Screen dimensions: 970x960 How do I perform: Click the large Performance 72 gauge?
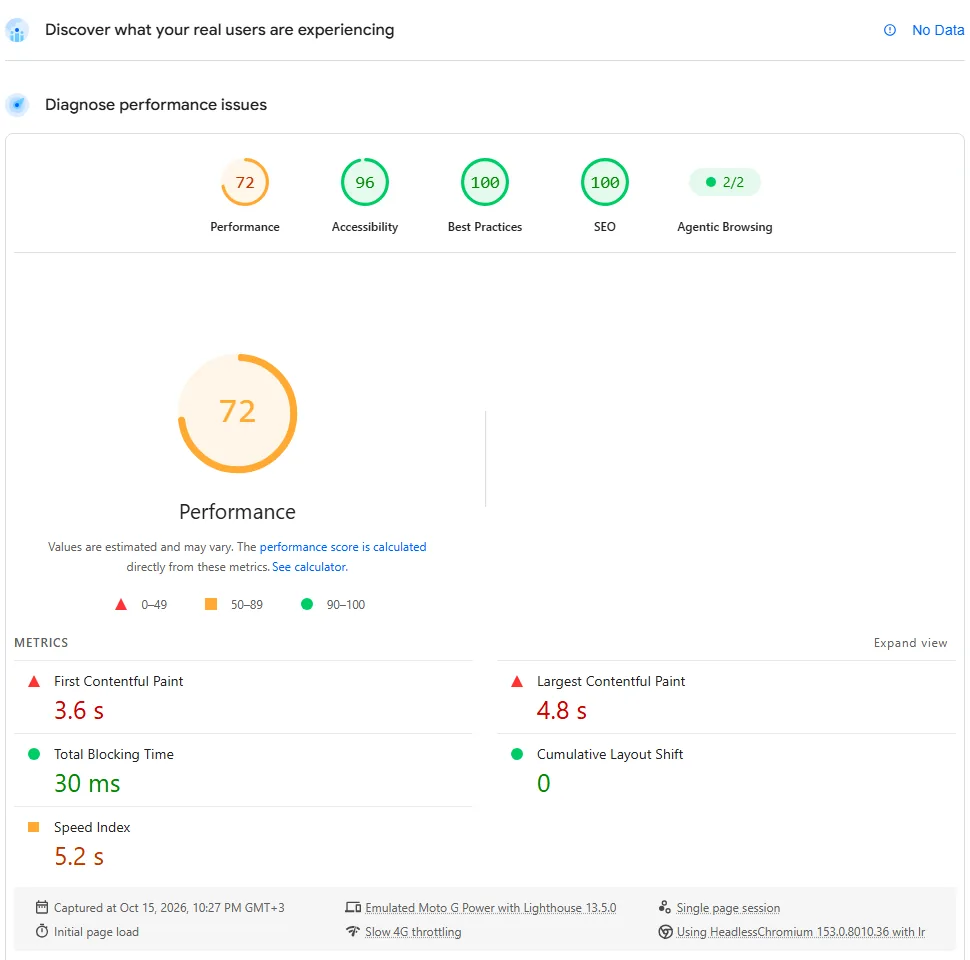click(238, 413)
